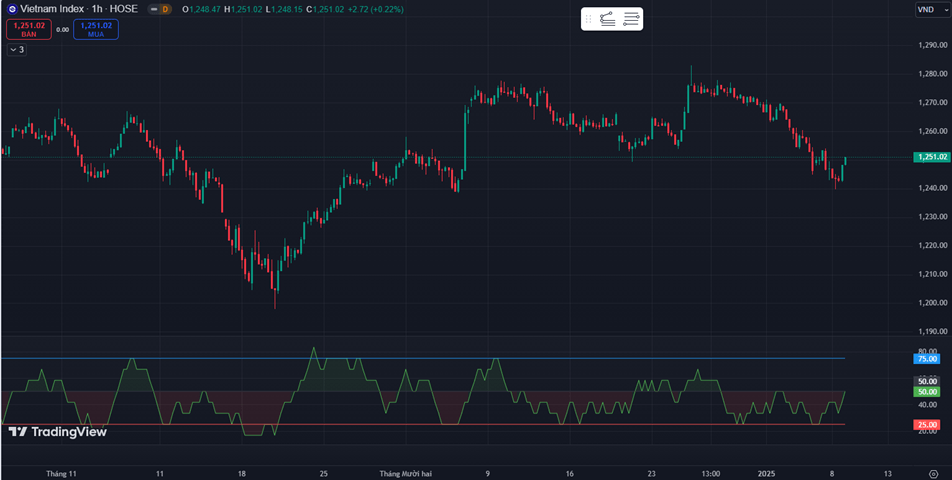Open time axis settings gear icon
952x480 pixels.
[932, 472]
